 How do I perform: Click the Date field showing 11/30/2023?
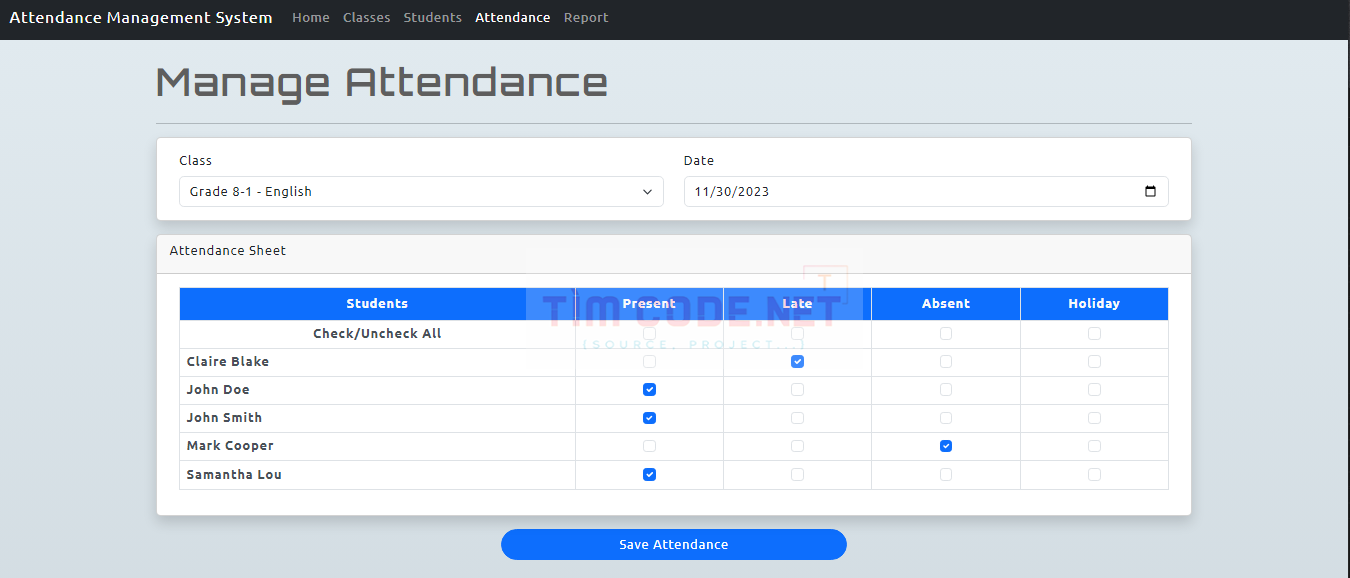(926, 192)
